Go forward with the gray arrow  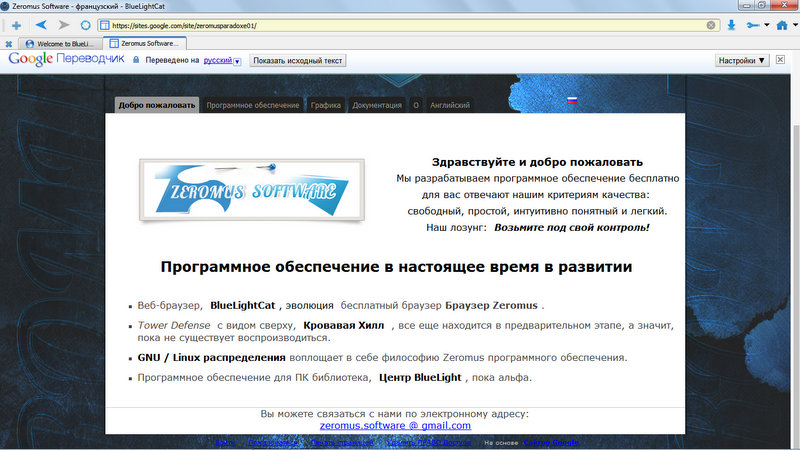63,24
